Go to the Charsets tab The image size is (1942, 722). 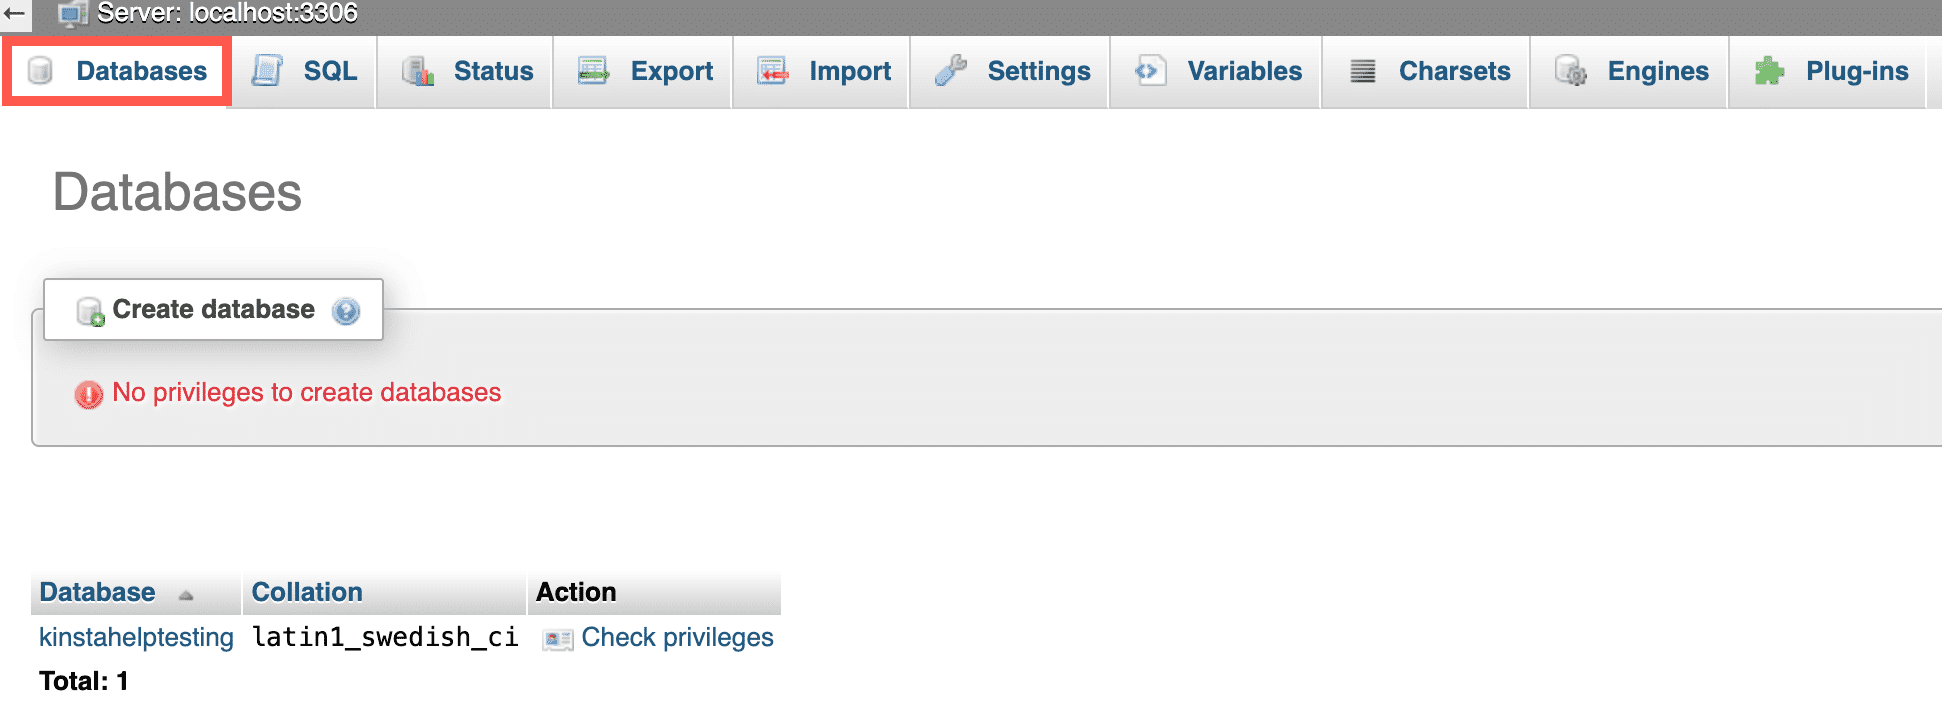[x=1455, y=71]
